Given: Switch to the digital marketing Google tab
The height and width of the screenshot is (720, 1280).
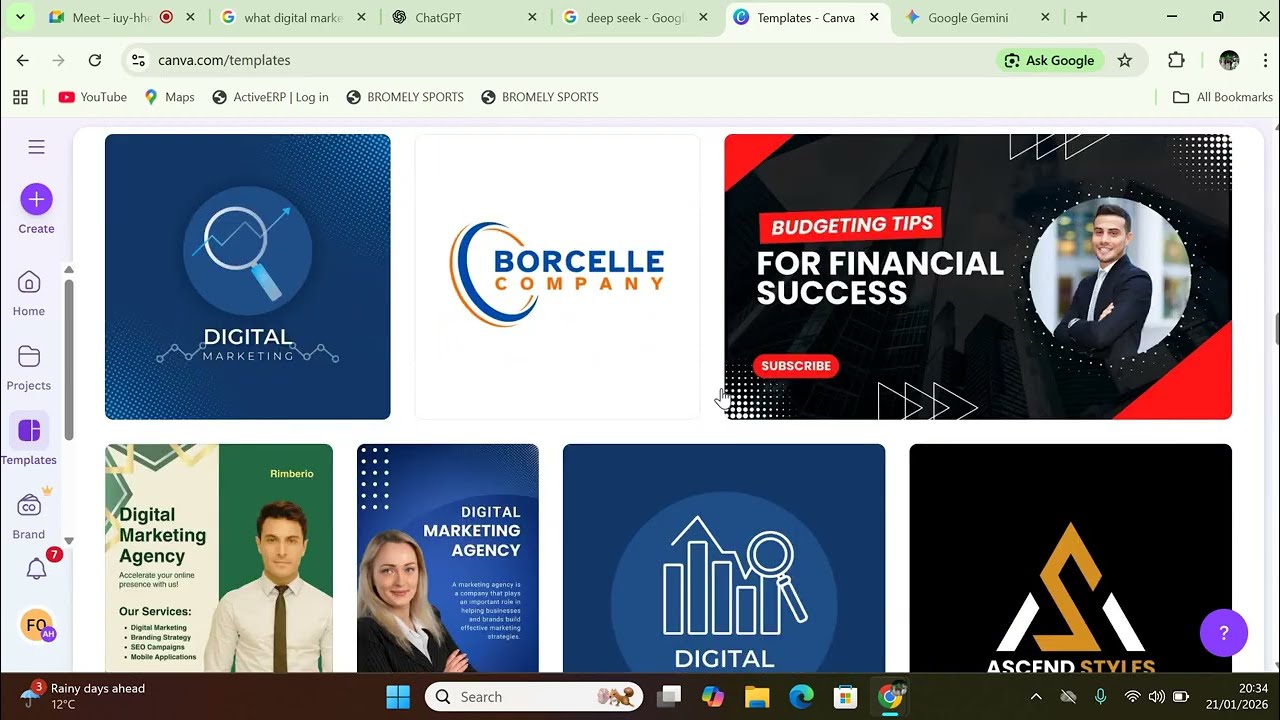Looking at the screenshot, I should pos(294,17).
